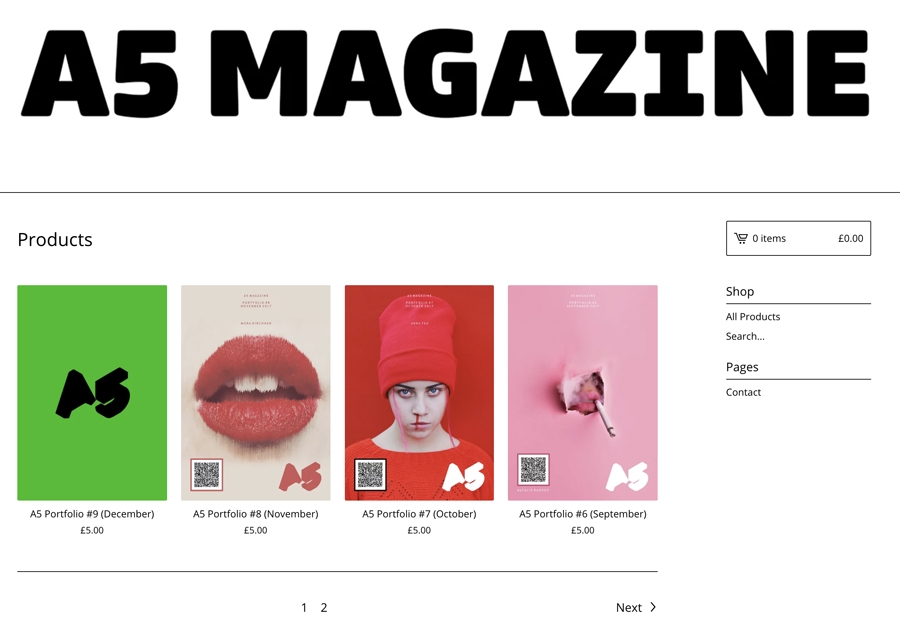
Task: Open the A5 Magazine header logo
Action: pyautogui.click(x=445, y=73)
